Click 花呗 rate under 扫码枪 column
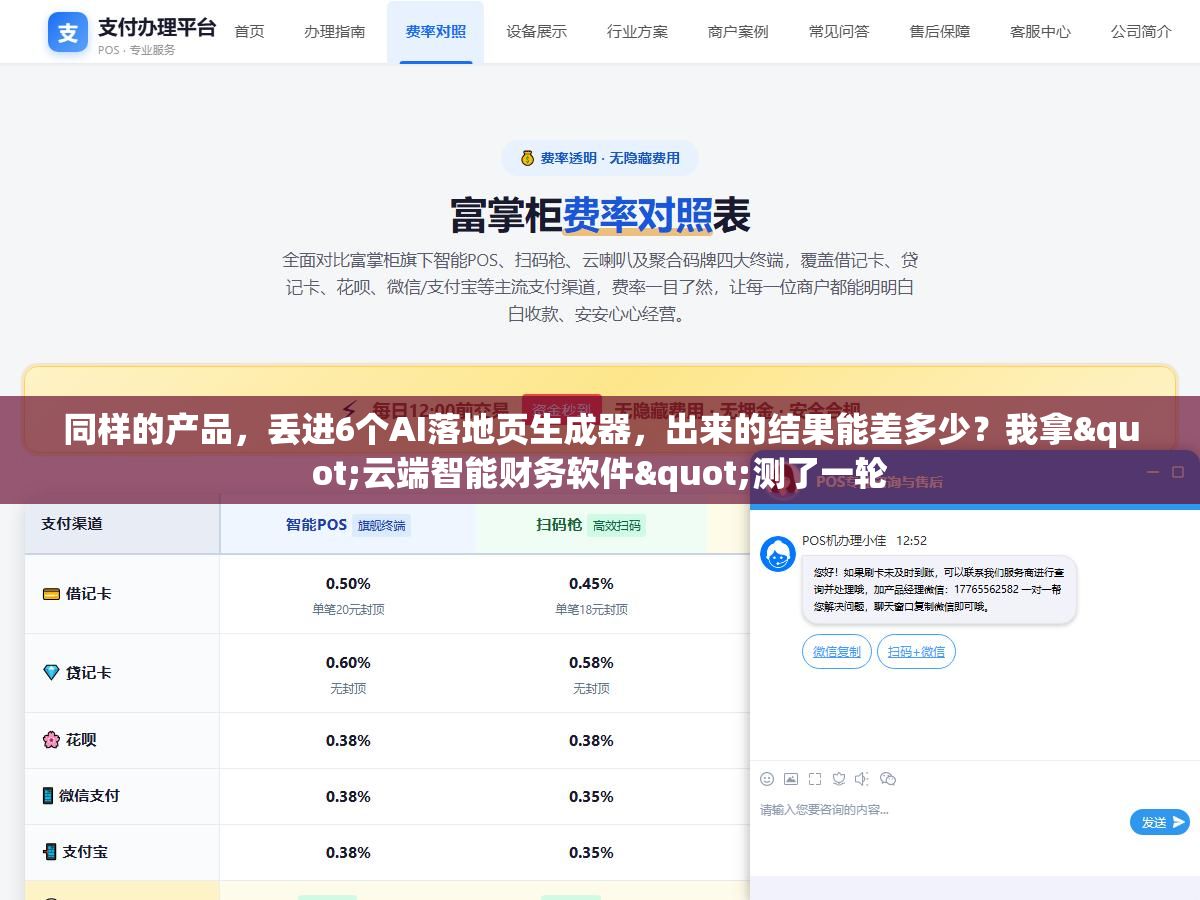Screen dimensions: 1200x900 [591, 741]
